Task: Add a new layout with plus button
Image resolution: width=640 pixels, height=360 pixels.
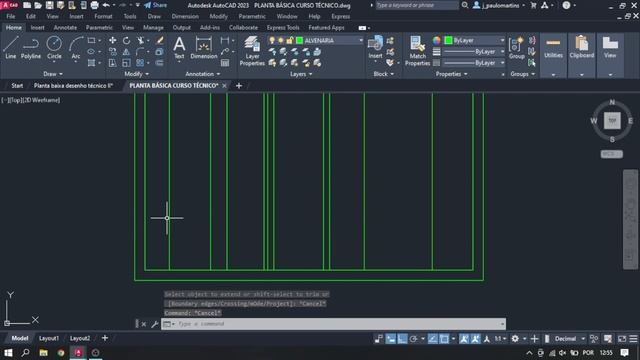Action: pyautogui.click(x=105, y=338)
